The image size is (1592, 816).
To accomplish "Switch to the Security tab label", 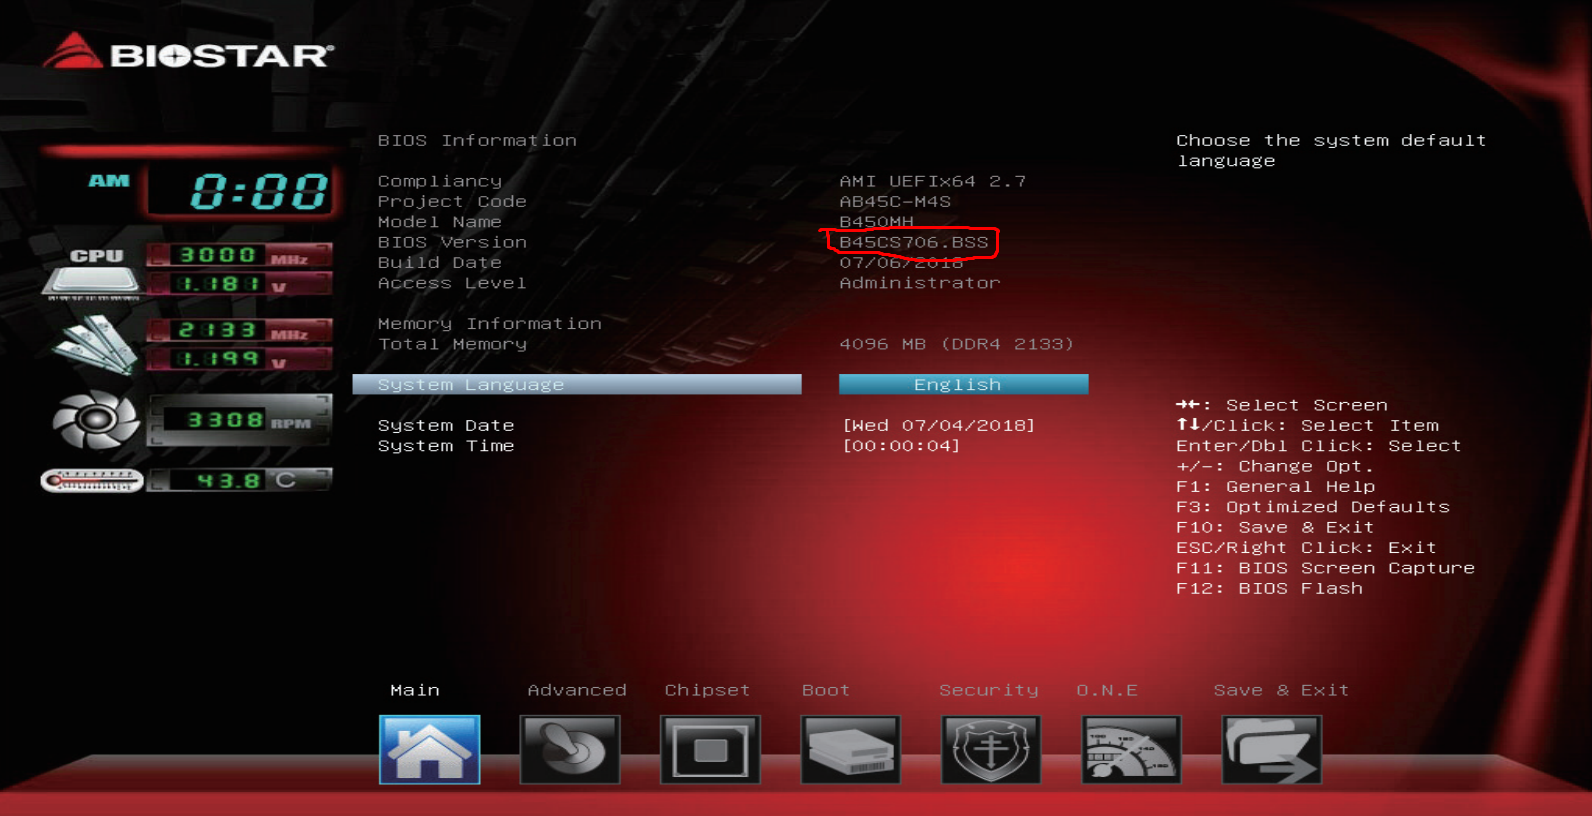I will point(989,690).
